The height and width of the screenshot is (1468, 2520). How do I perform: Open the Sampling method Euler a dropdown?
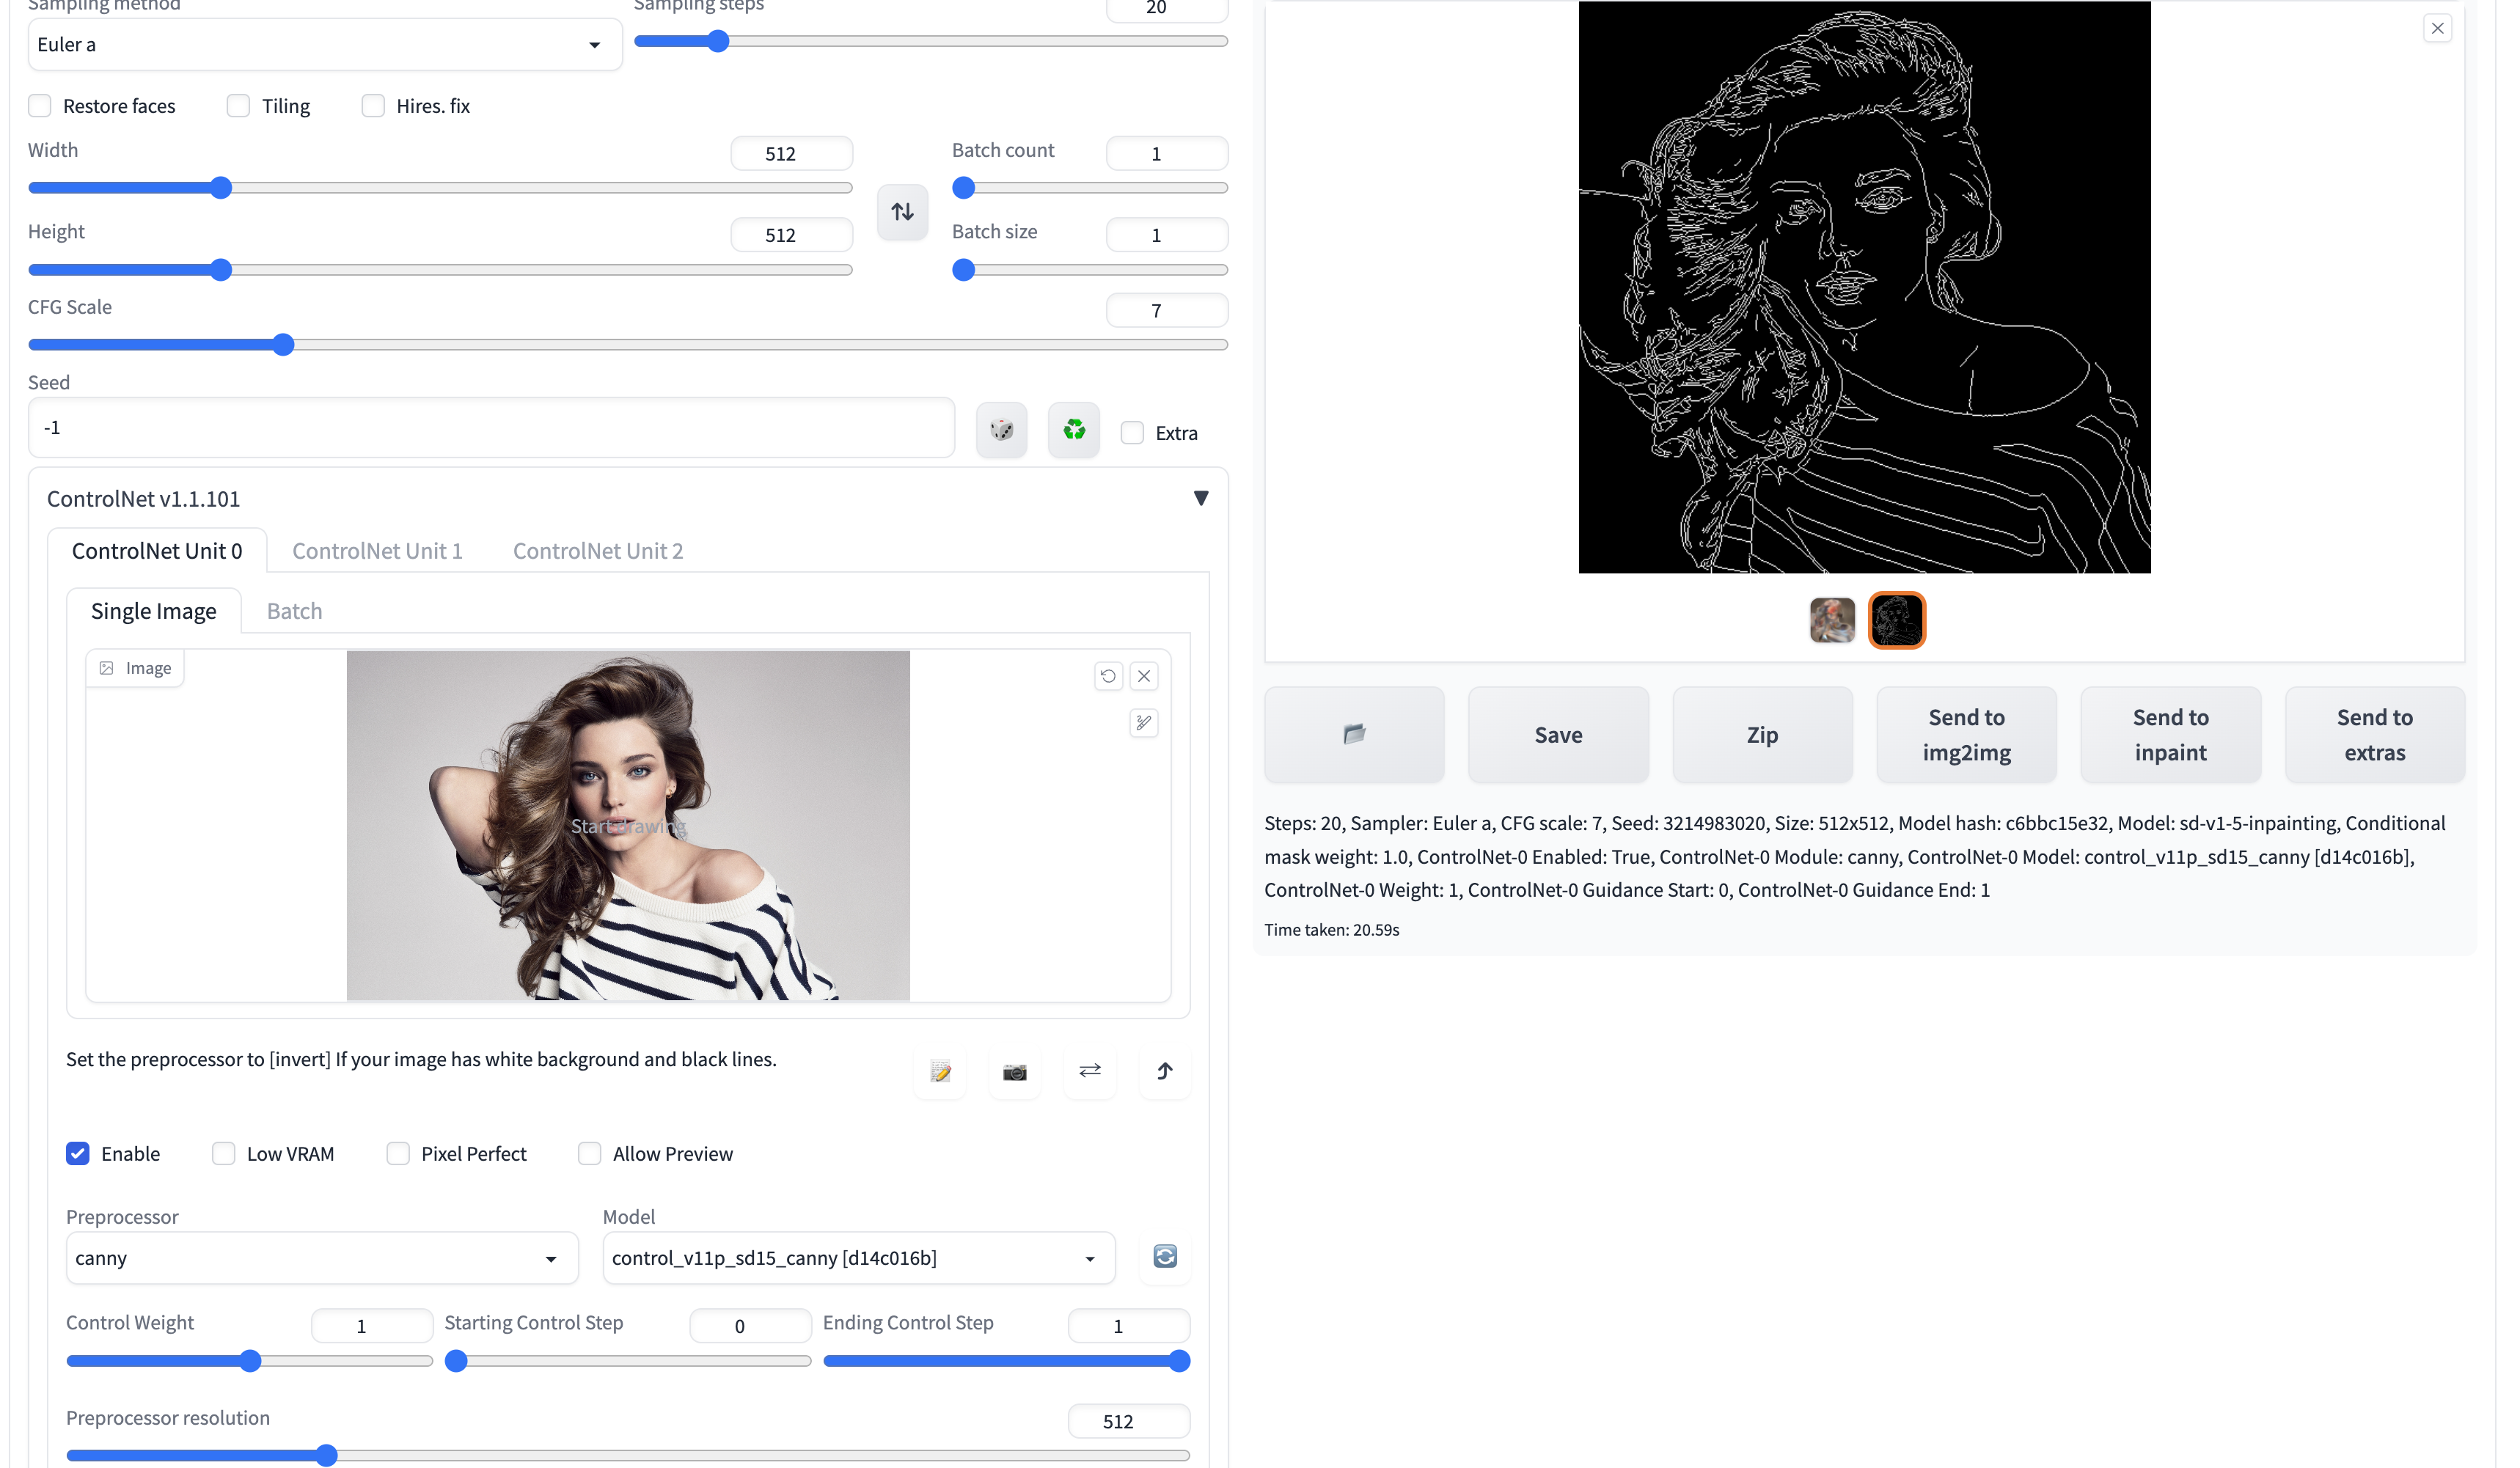[x=324, y=44]
